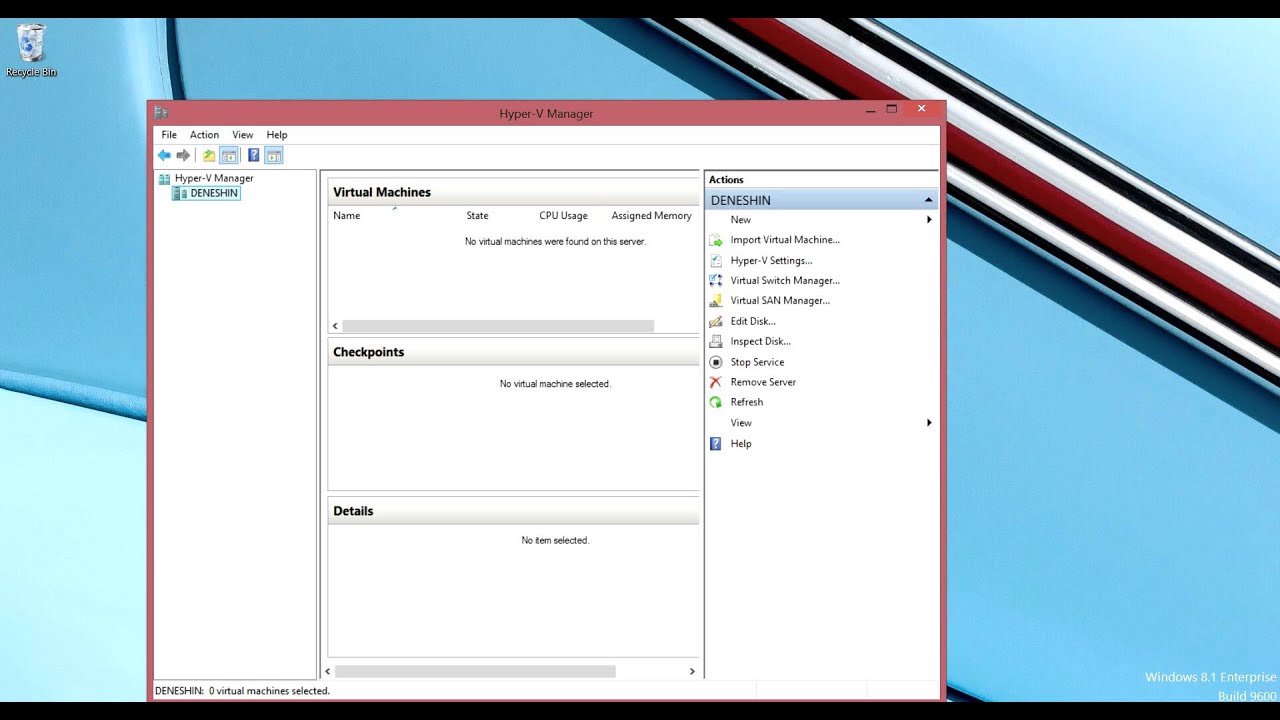1280x720 pixels.
Task: Sort by the Assigned Memory column header
Action: tap(652, 216)
